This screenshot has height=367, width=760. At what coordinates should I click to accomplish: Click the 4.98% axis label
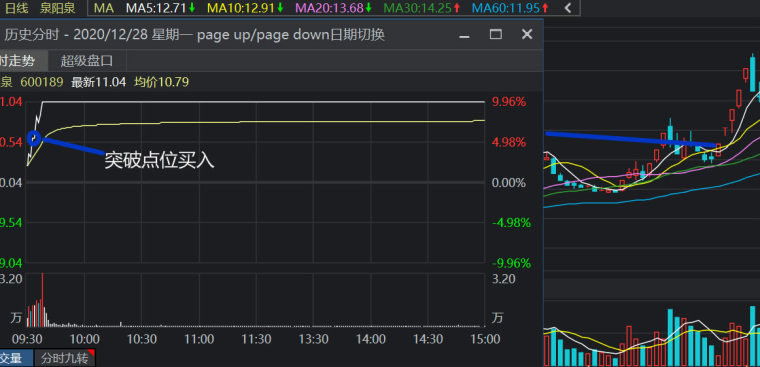(508, 143)
